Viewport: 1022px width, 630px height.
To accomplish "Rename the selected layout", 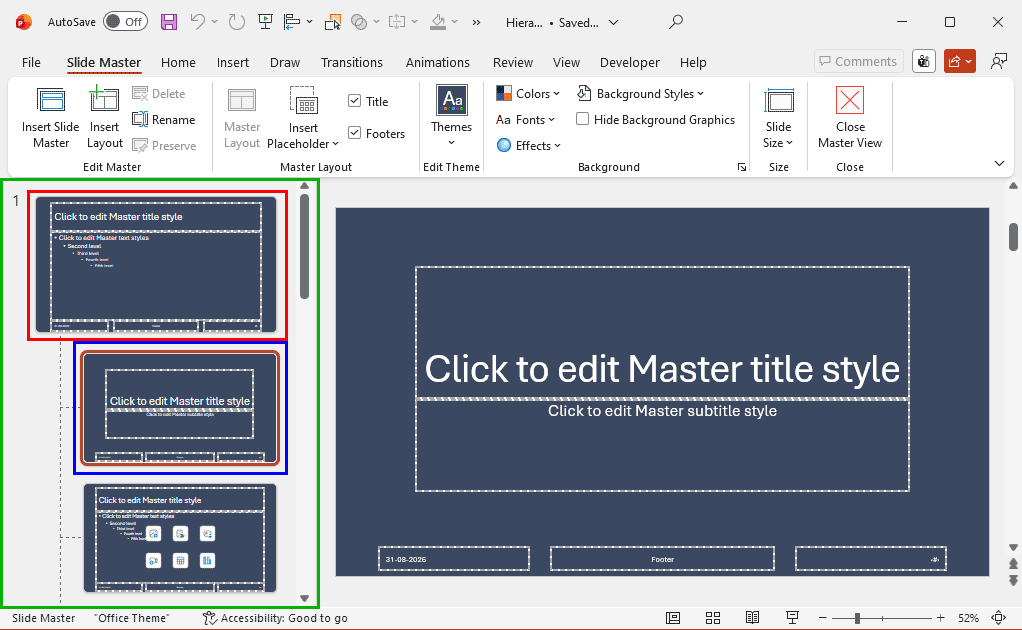I will 164,120.
